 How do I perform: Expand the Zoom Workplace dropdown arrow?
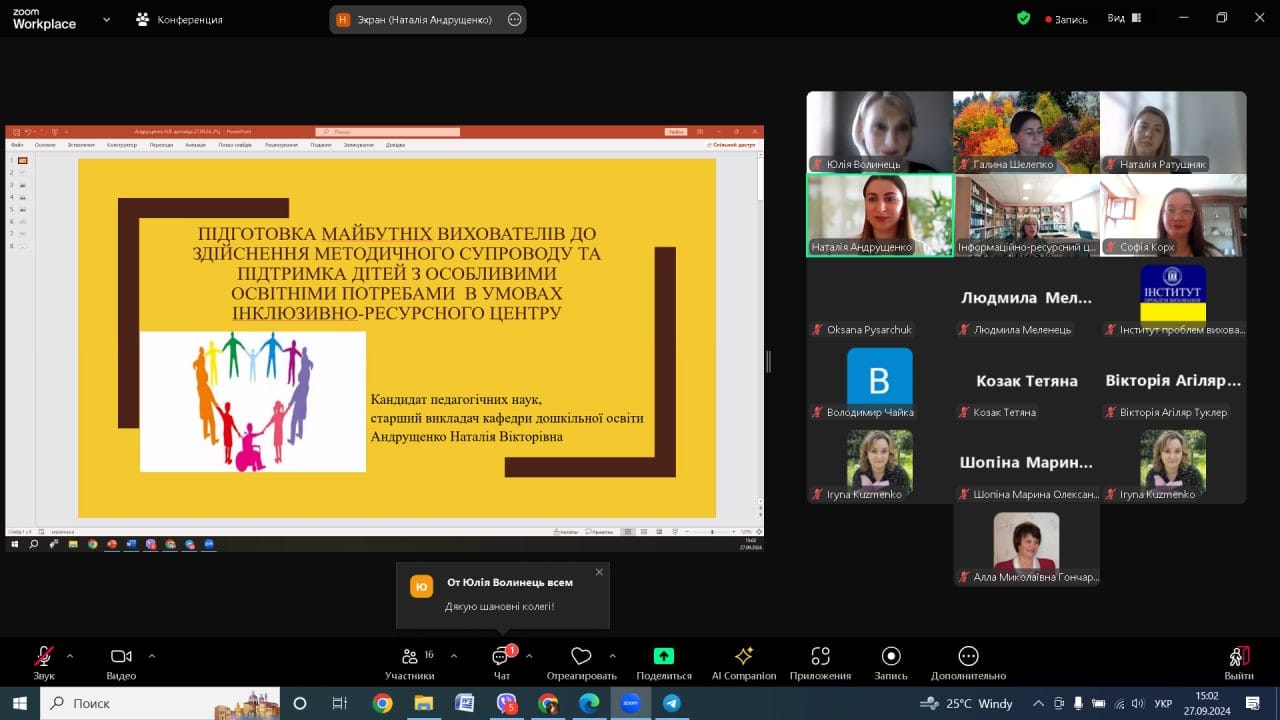point(106,19)
